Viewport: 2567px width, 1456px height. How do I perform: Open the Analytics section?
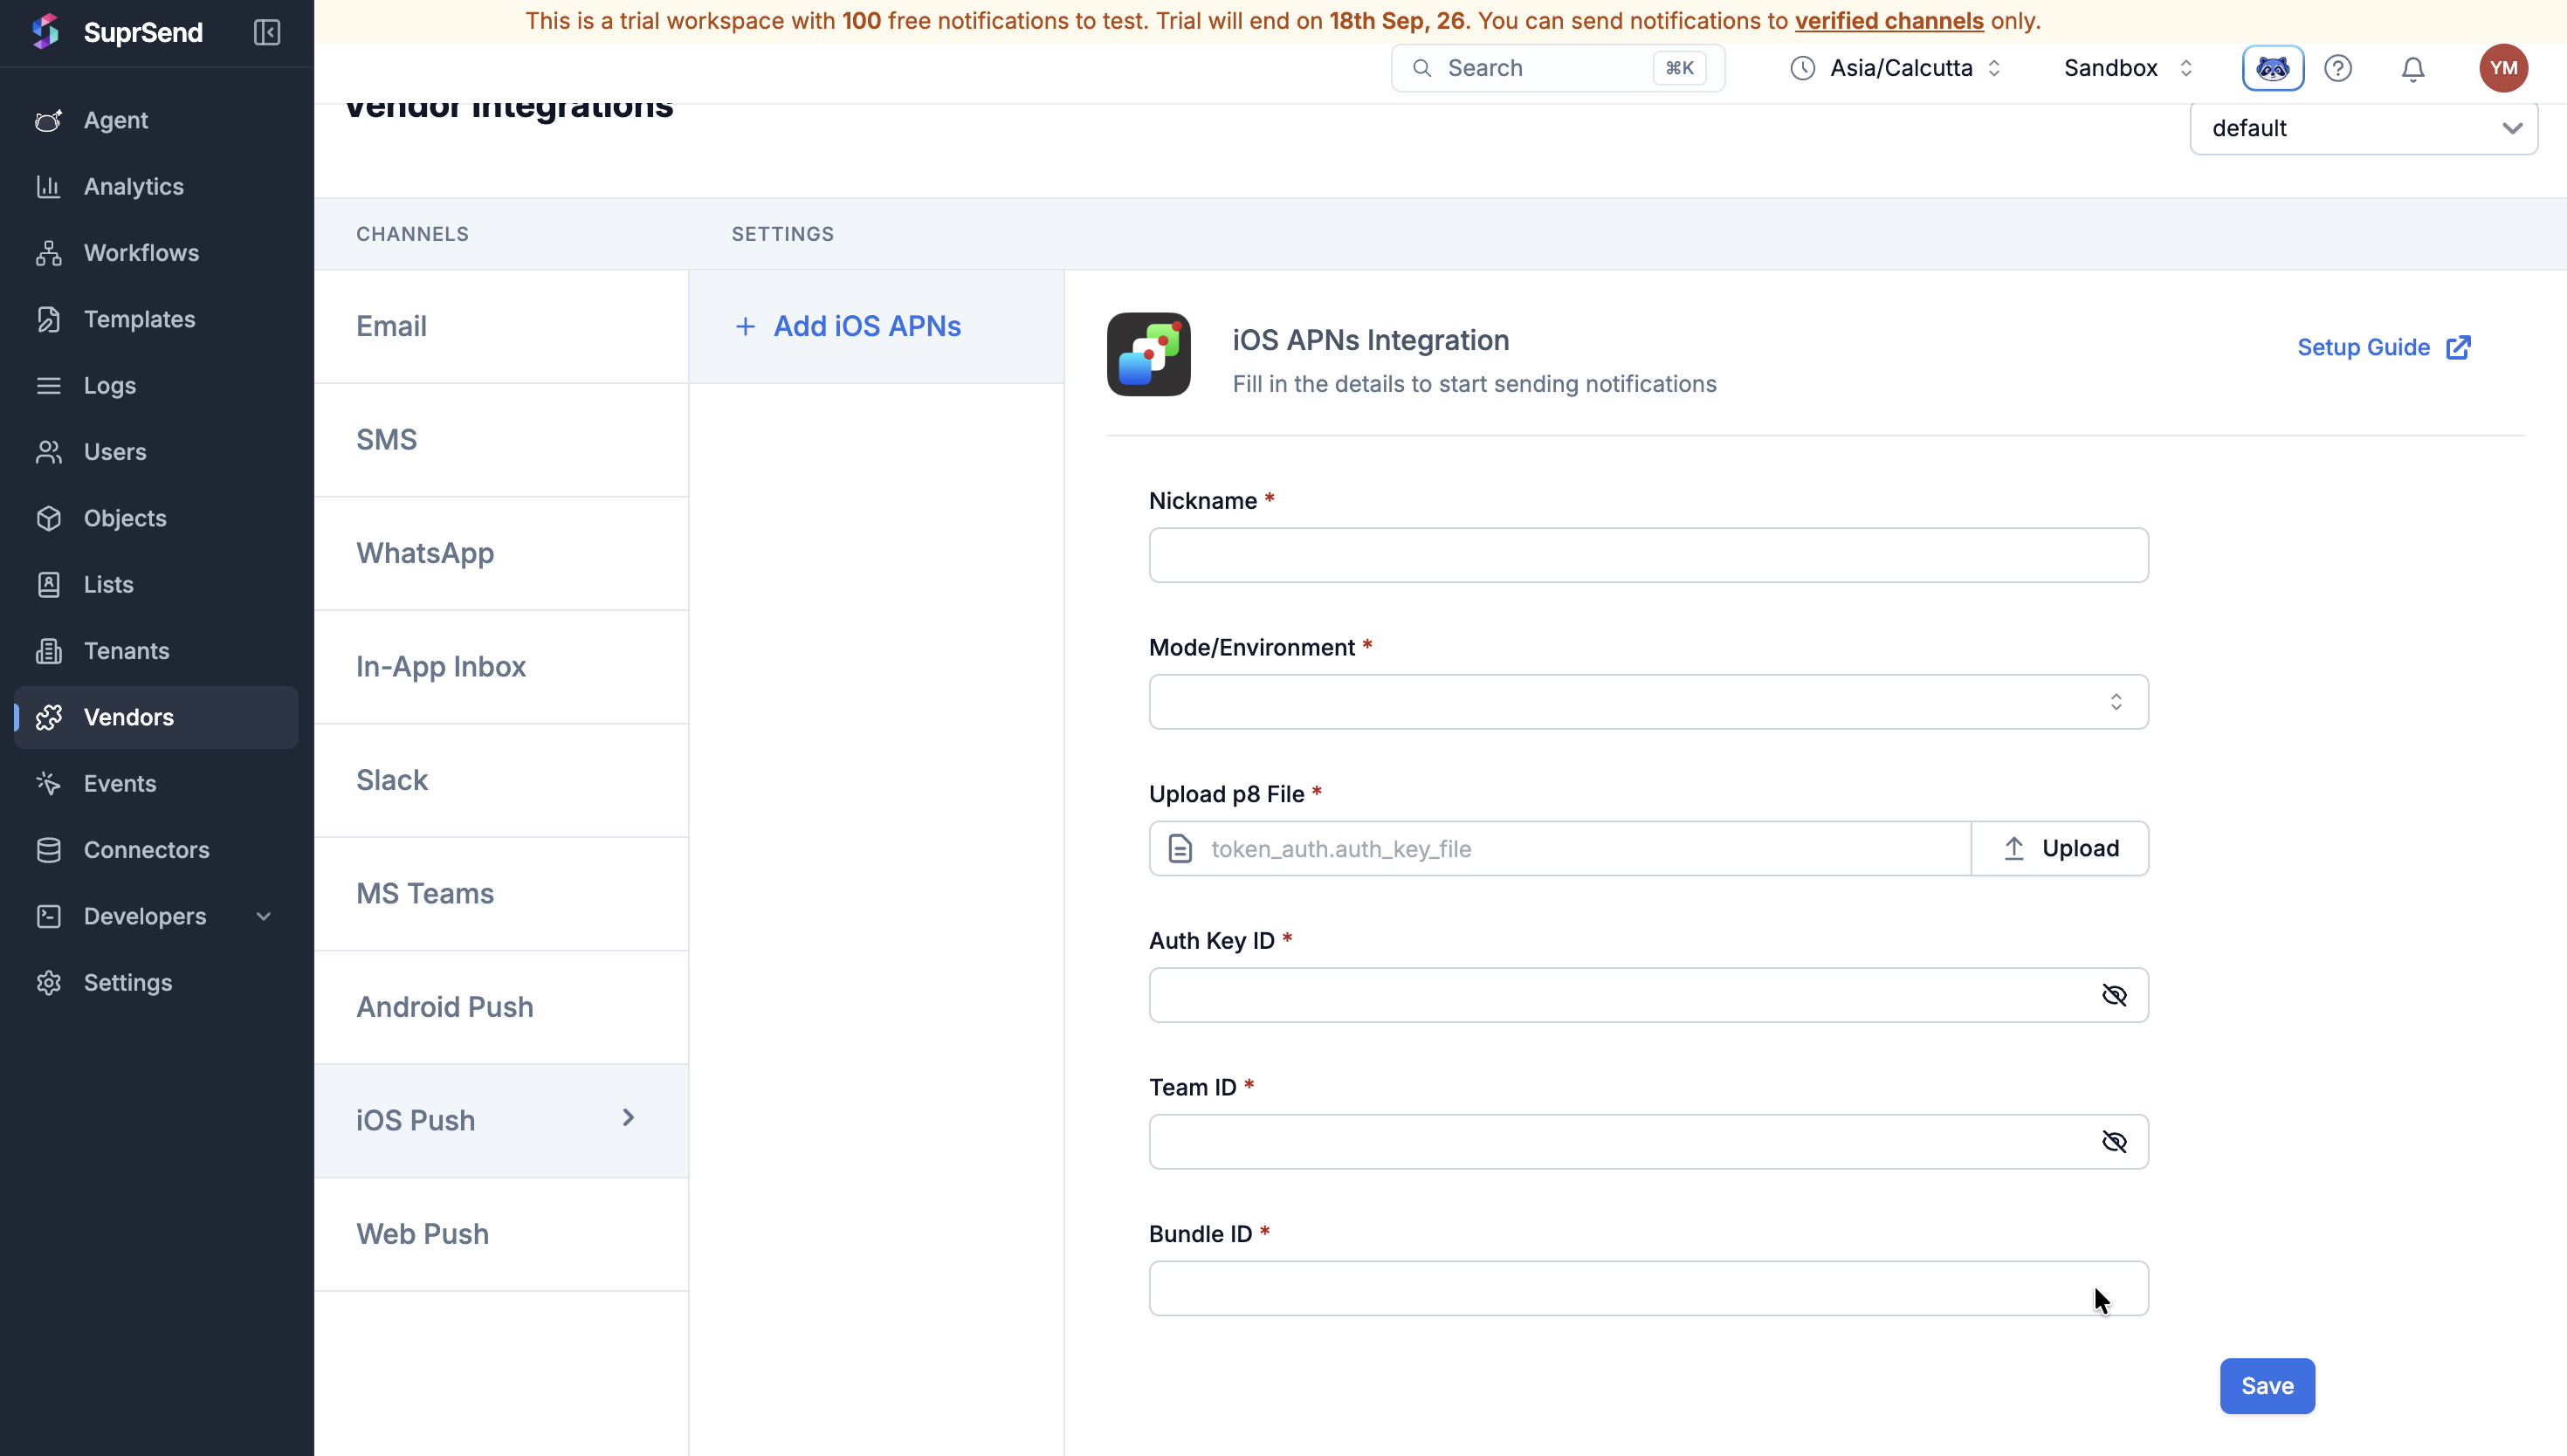pos(156,186)
